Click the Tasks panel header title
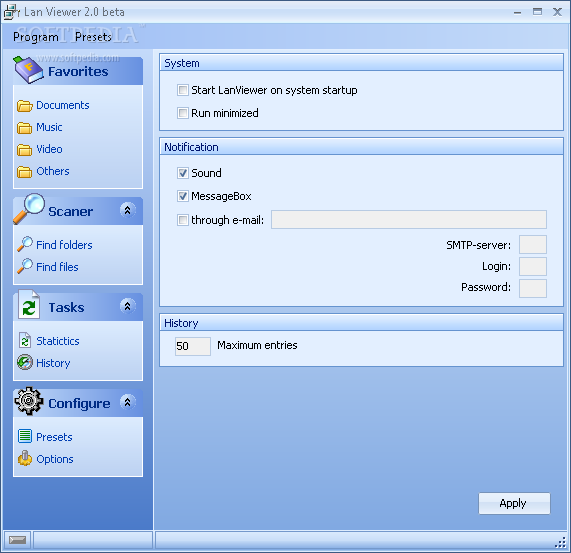 pyautogui.click(x=66, y=307)
